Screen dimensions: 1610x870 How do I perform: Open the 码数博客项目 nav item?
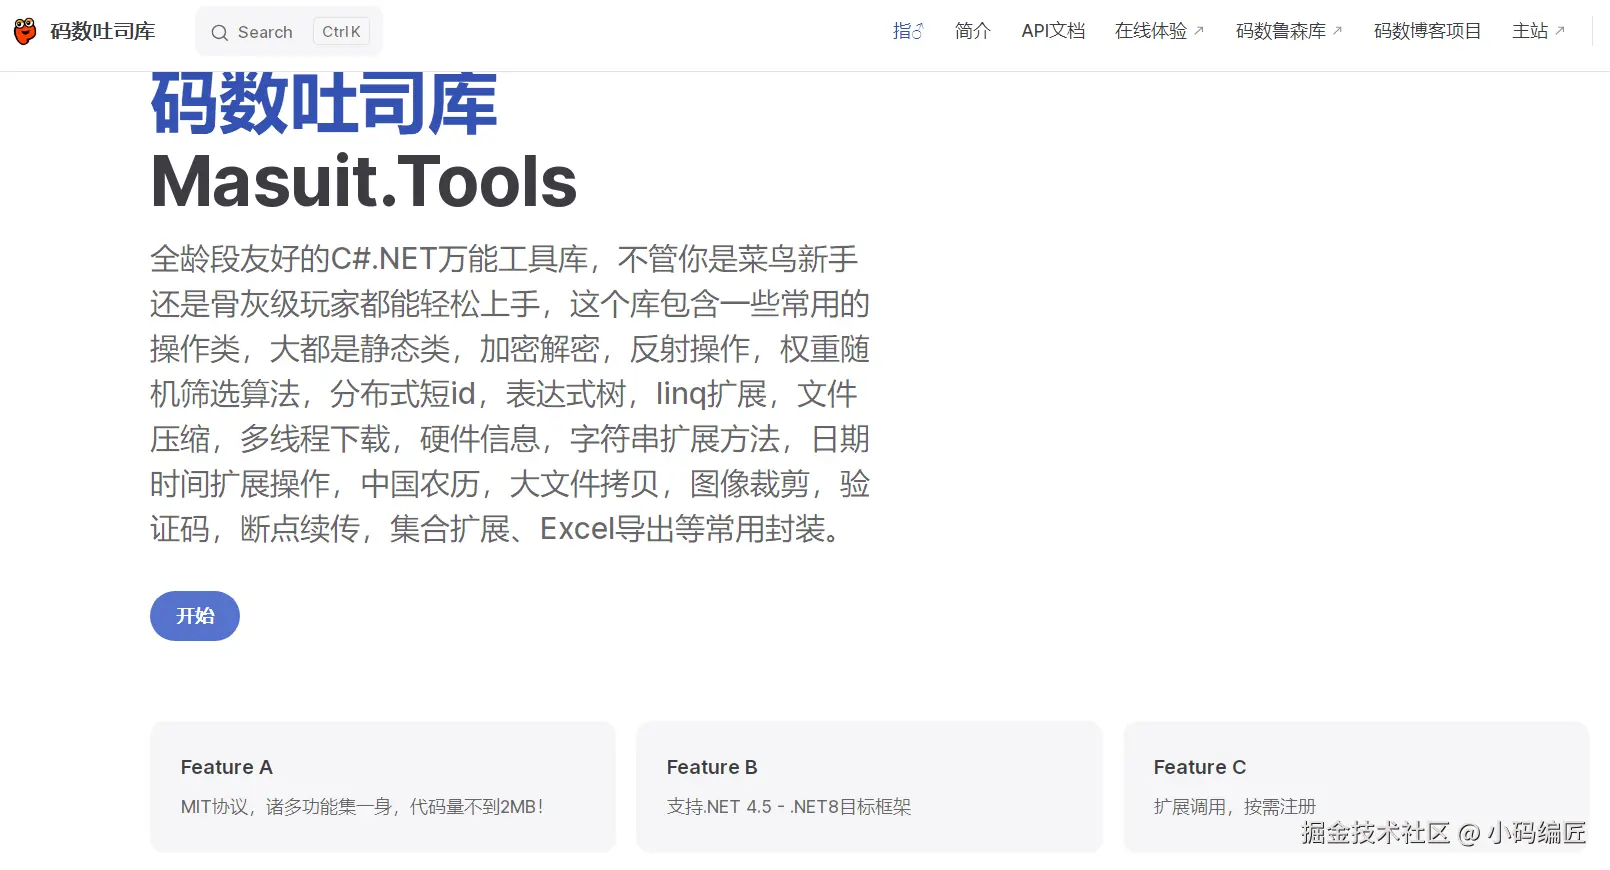point(1427,31)
